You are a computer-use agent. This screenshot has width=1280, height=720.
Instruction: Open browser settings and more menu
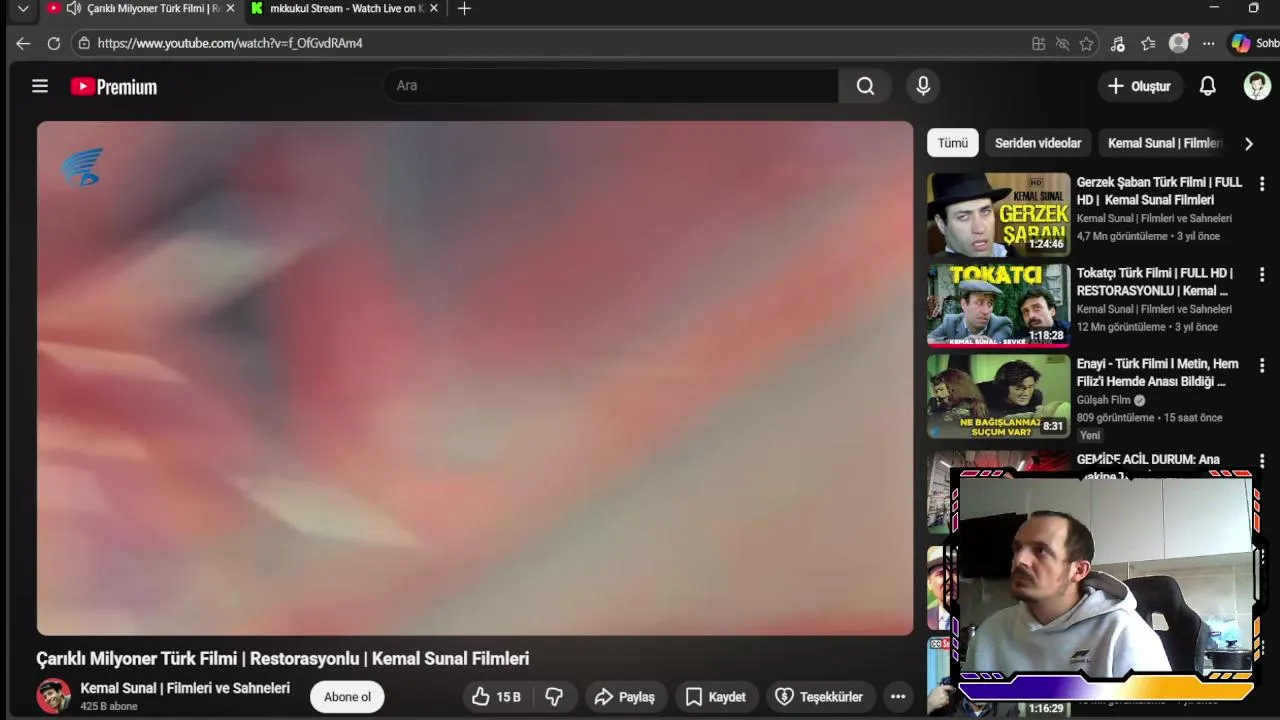[x=1209, y=44]
